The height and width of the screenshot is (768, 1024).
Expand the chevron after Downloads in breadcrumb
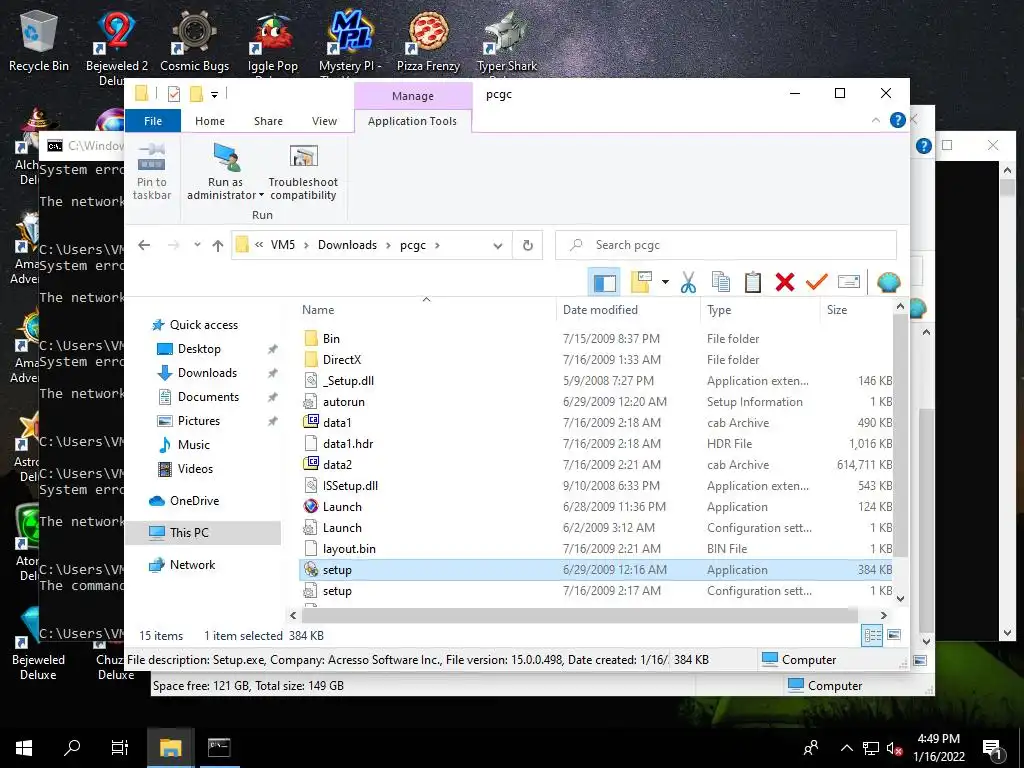(x=388, y=246)
